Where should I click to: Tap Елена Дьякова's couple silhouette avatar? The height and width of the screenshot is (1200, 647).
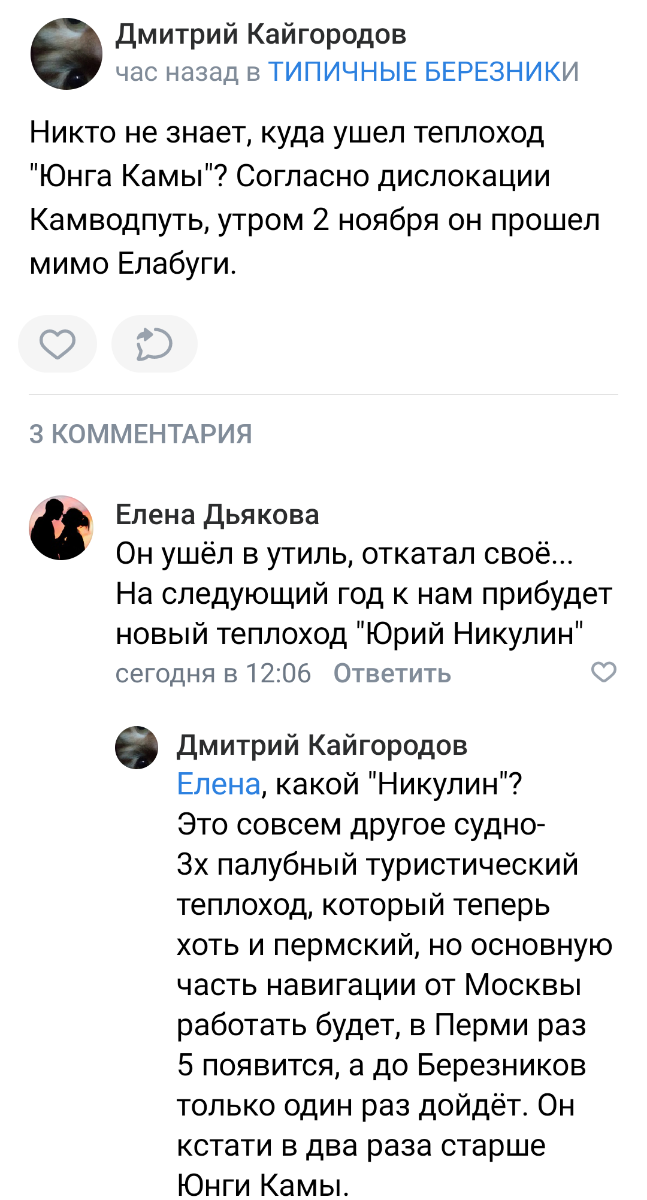tap(62, 527)
